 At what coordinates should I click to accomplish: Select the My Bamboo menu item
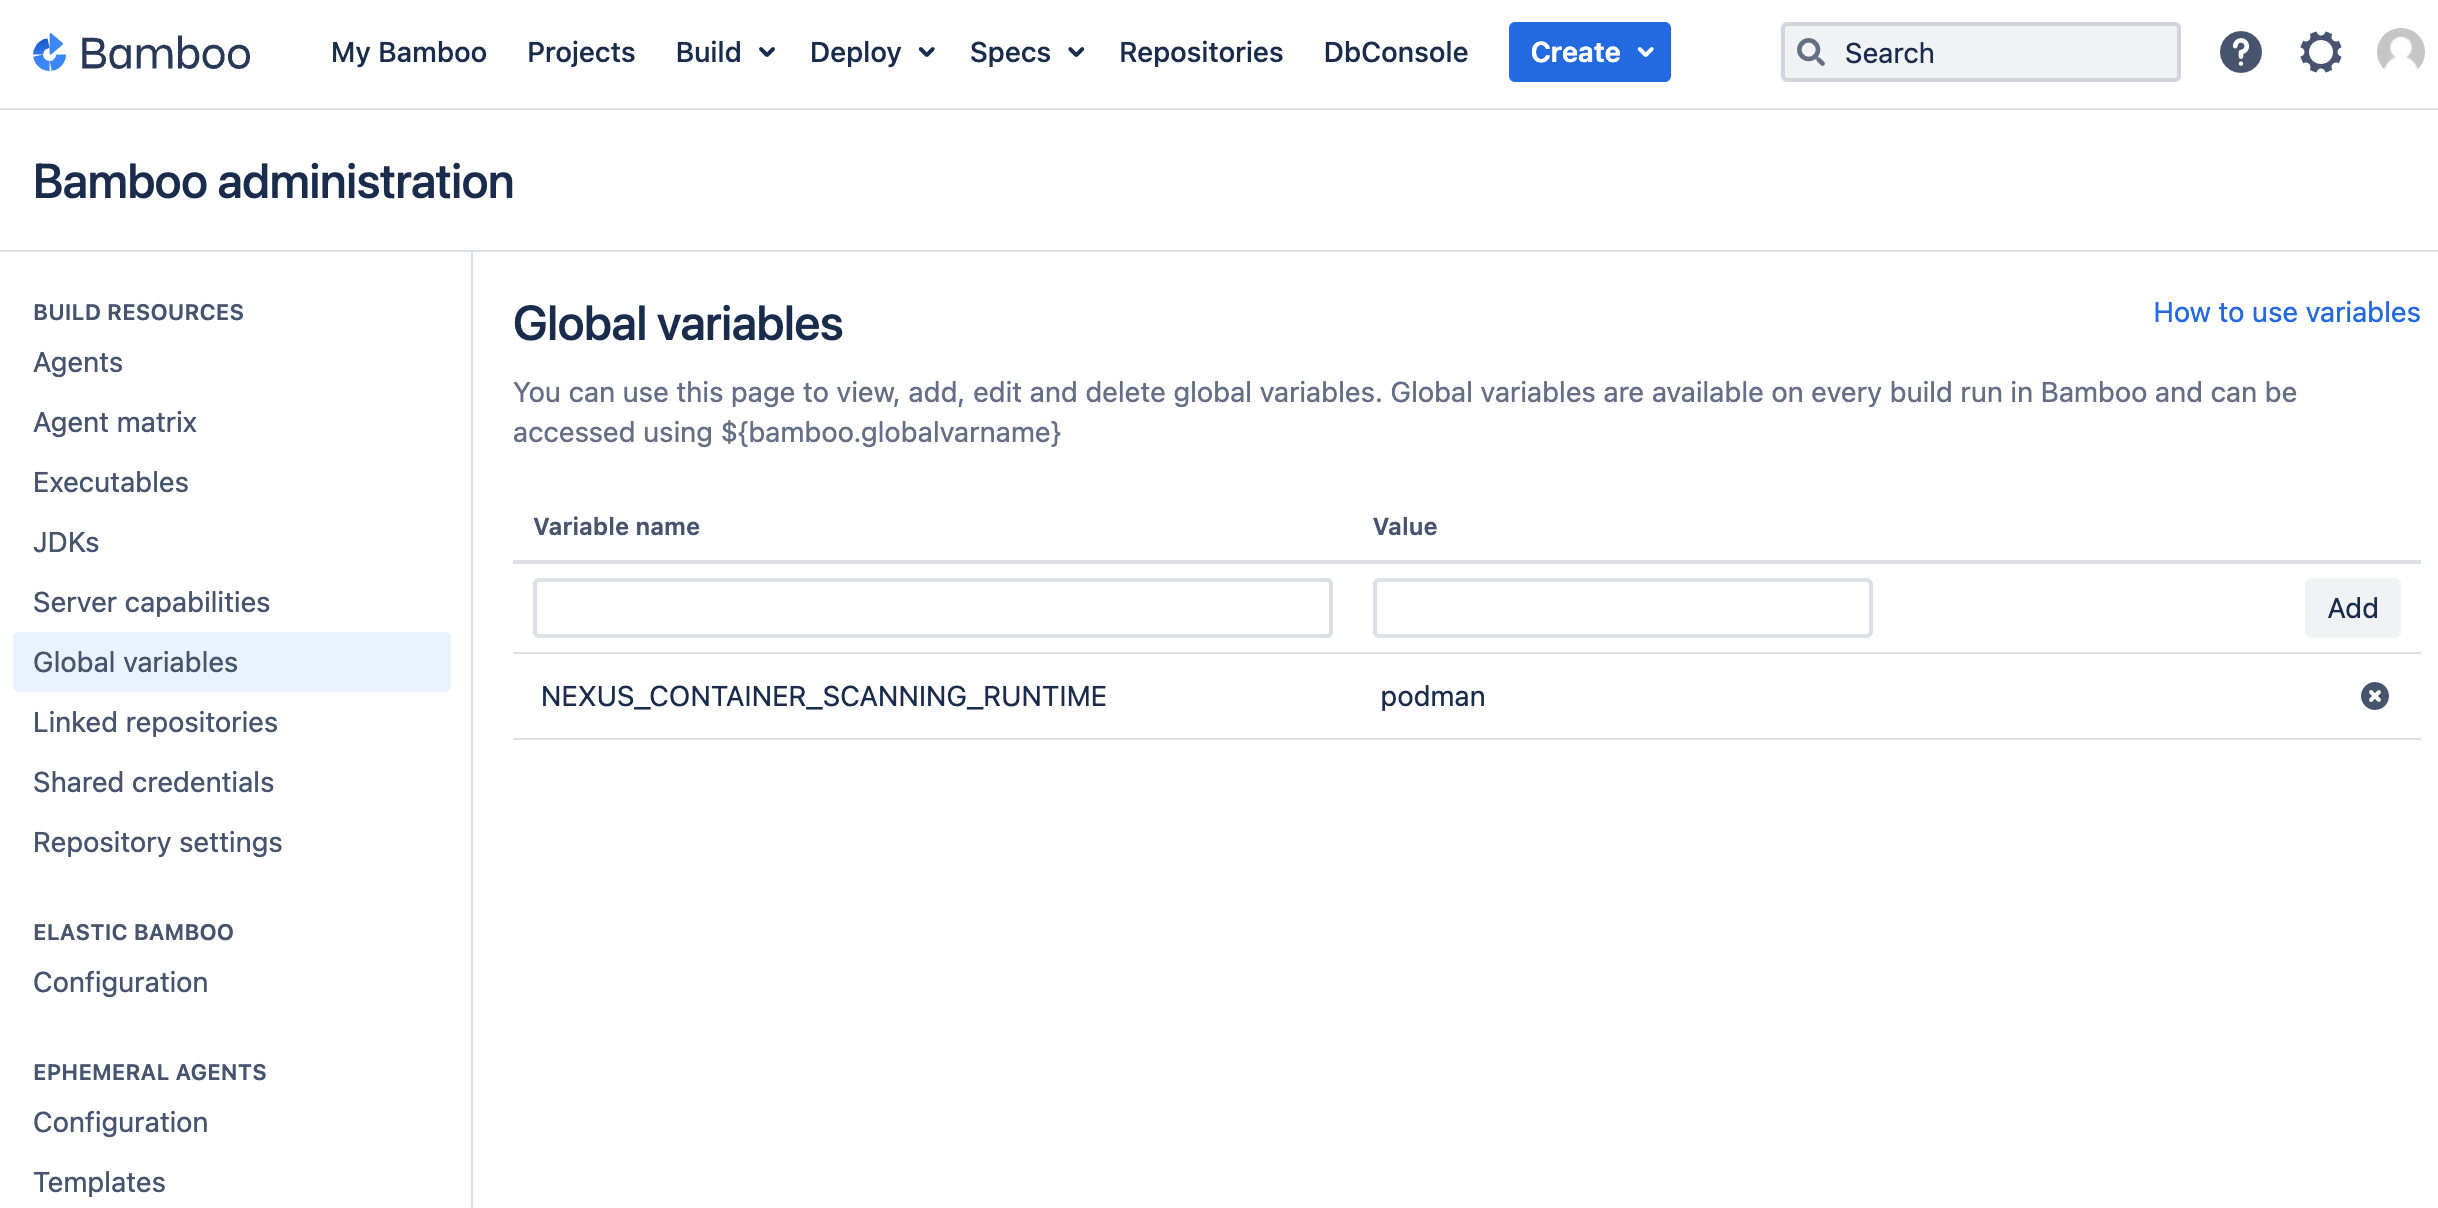tap(409, 53)
